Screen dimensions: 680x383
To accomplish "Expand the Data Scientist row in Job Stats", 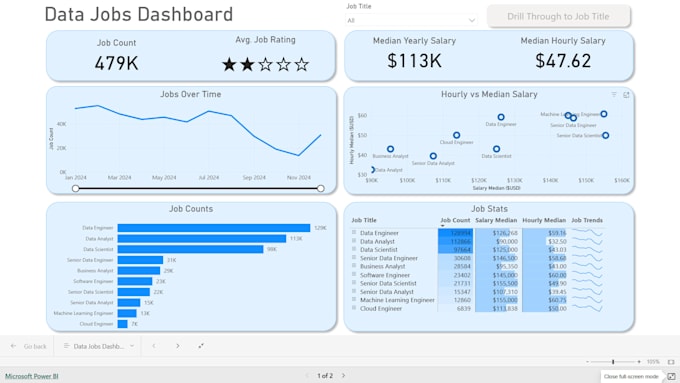I will click(x=354, y=249).
